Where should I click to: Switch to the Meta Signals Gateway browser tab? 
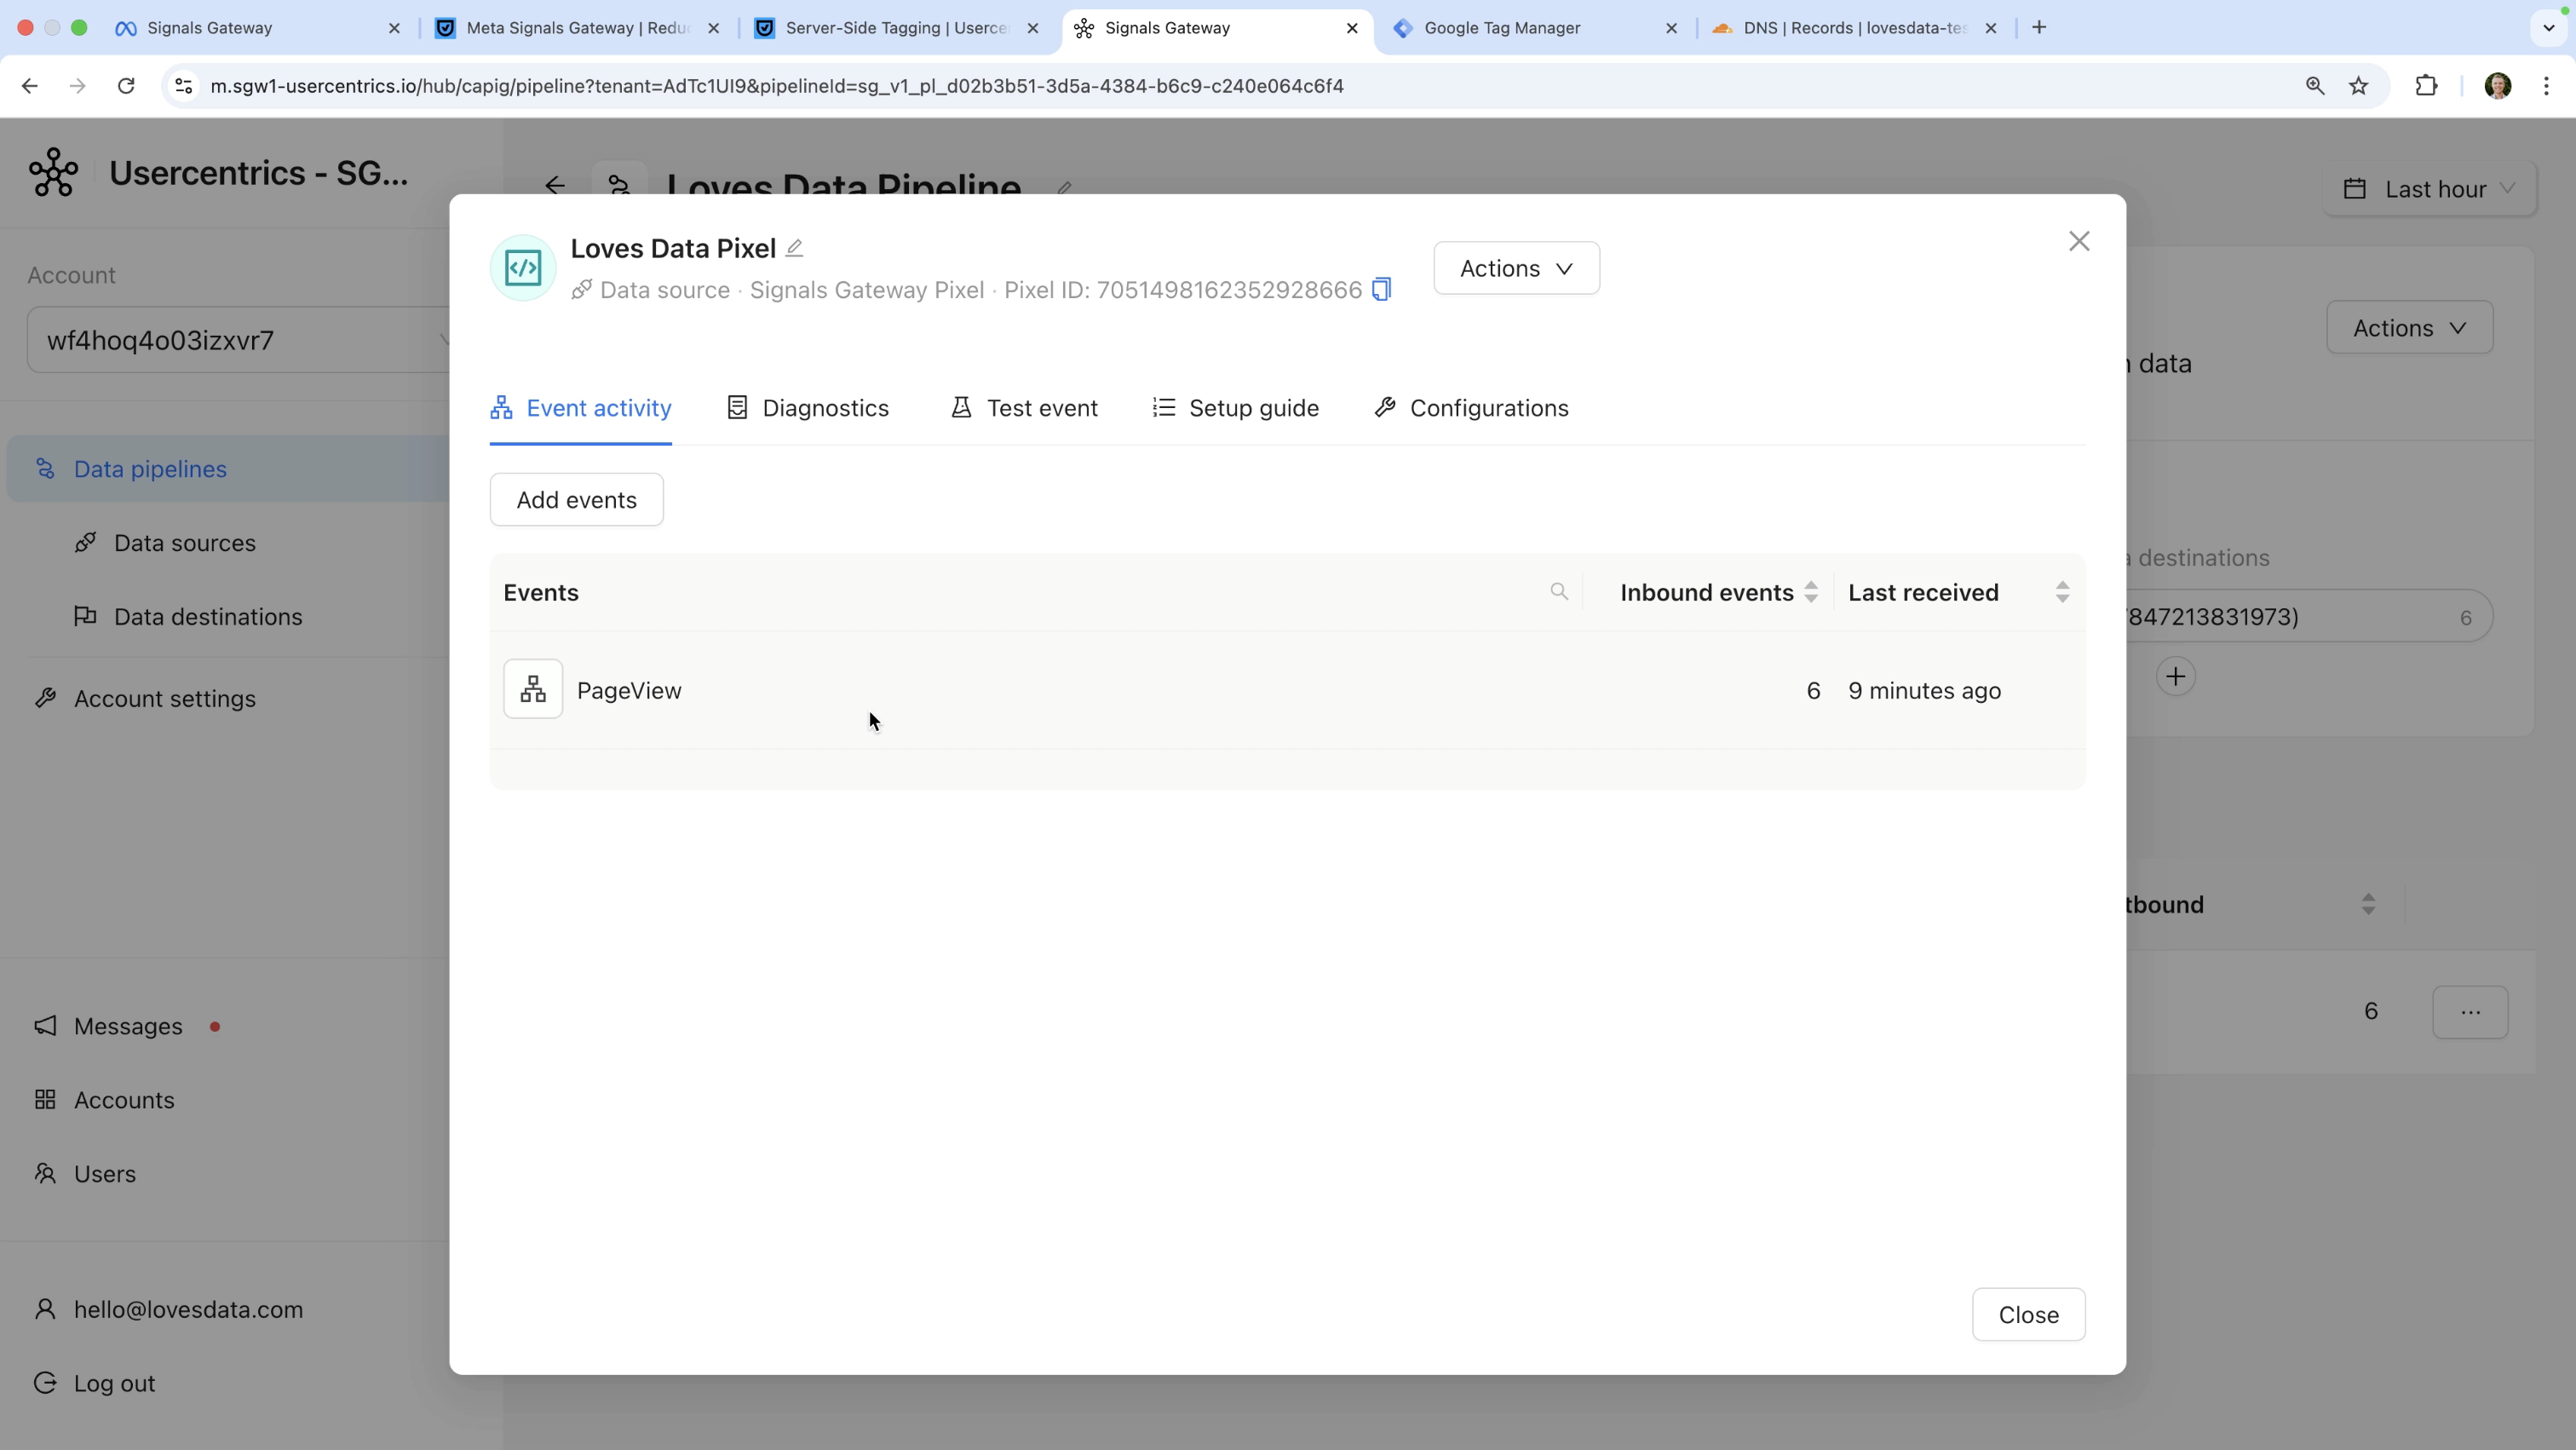tap(578, 28)
